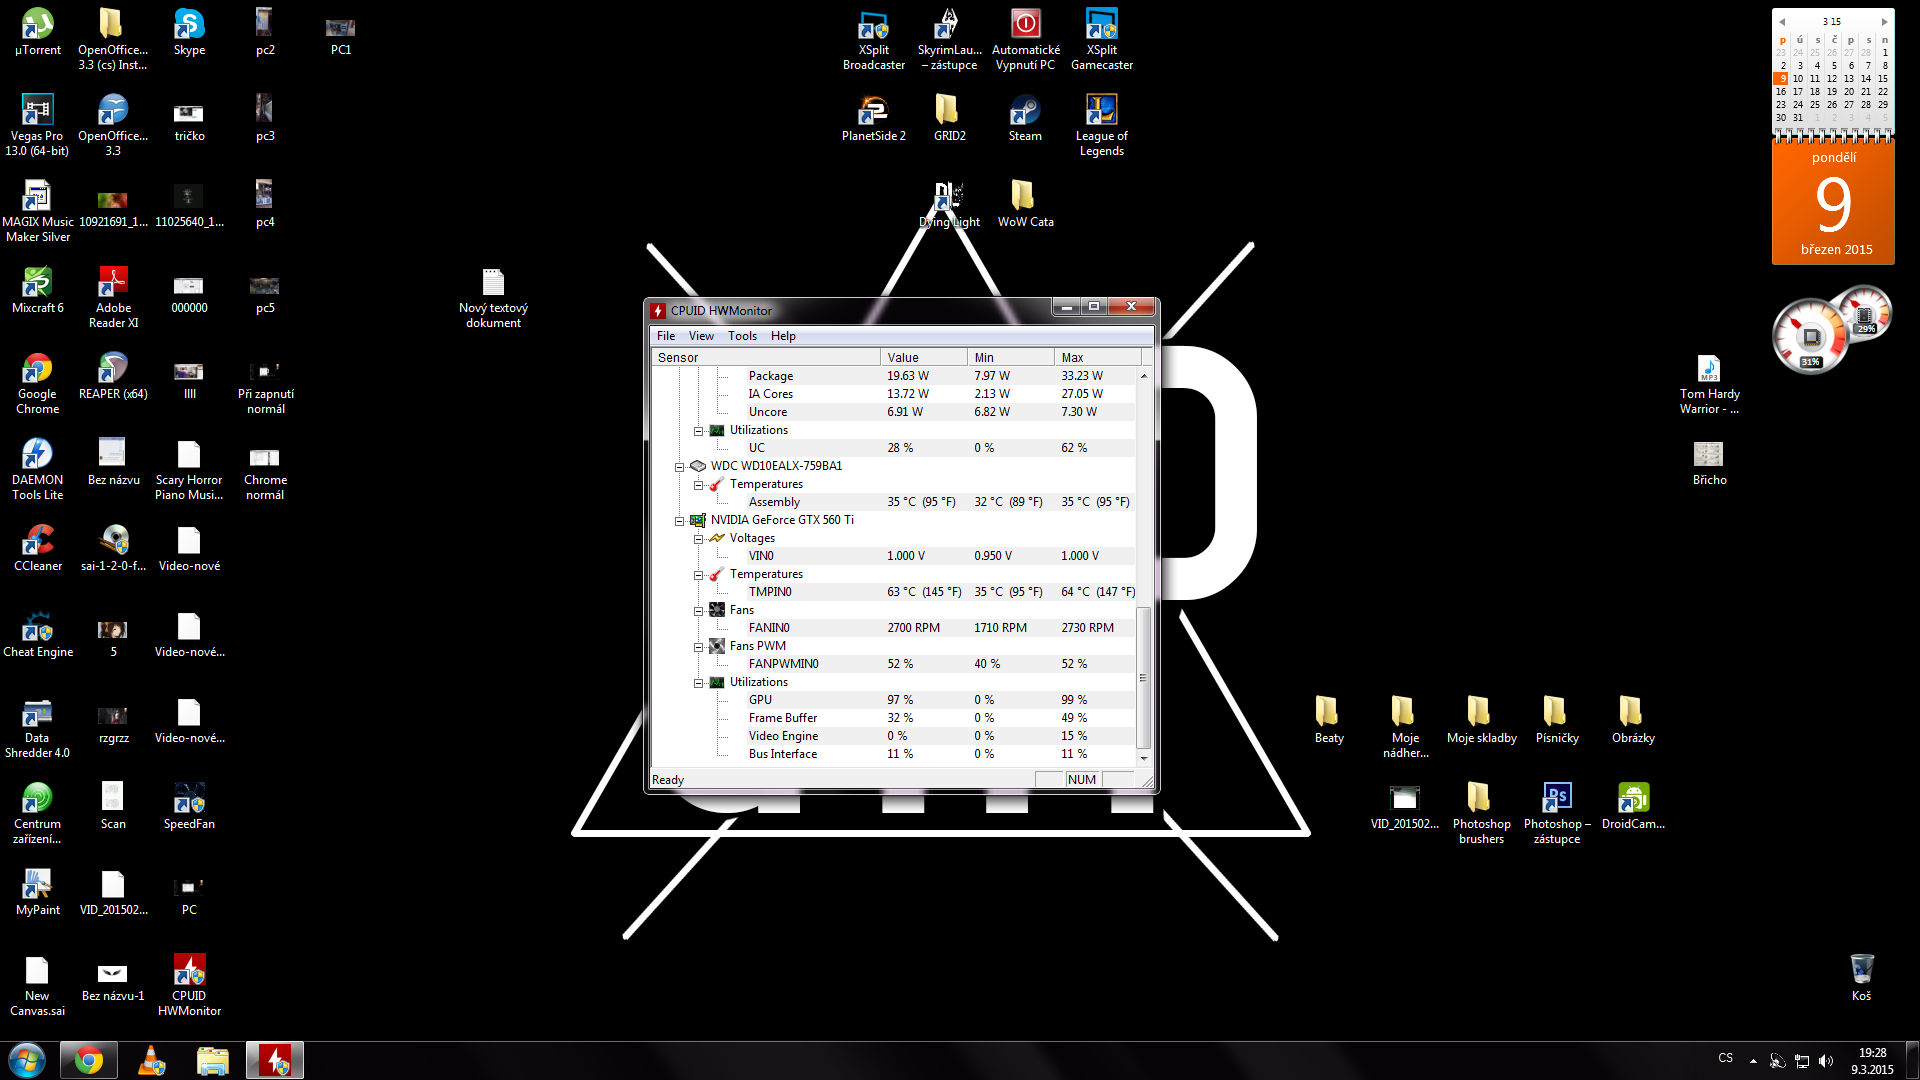Viewport: 1920px width, 1080px height.
Task: Select the VIN0 voltage row
Action: click(x=894, y=556)
